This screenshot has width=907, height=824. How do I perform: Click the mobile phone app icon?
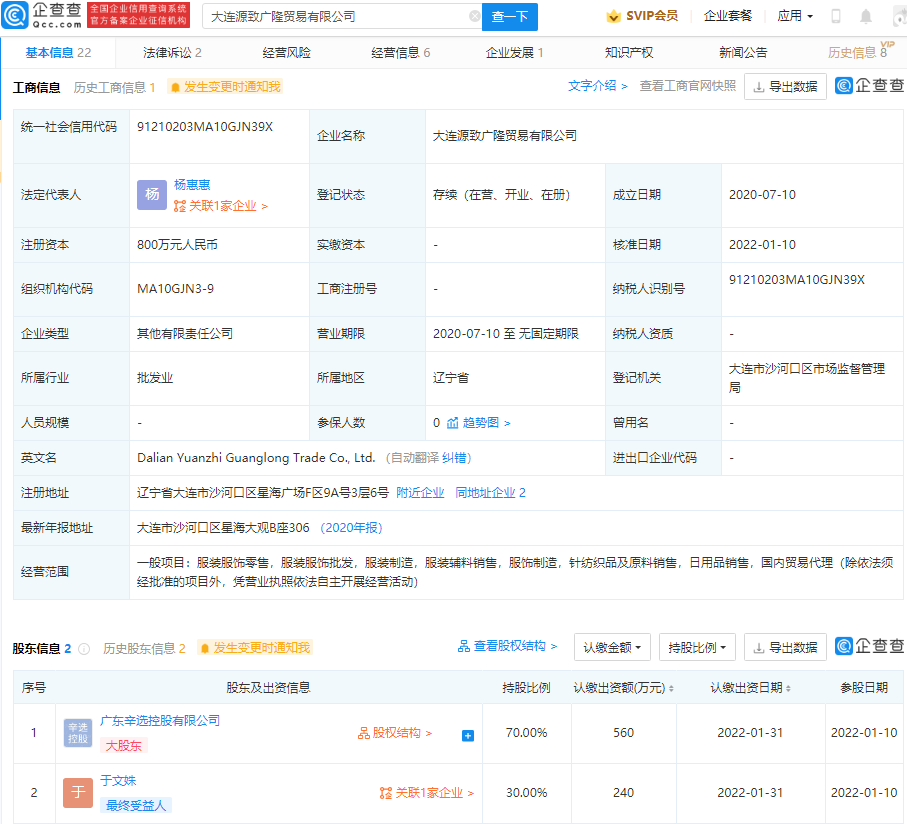(835, 16)
